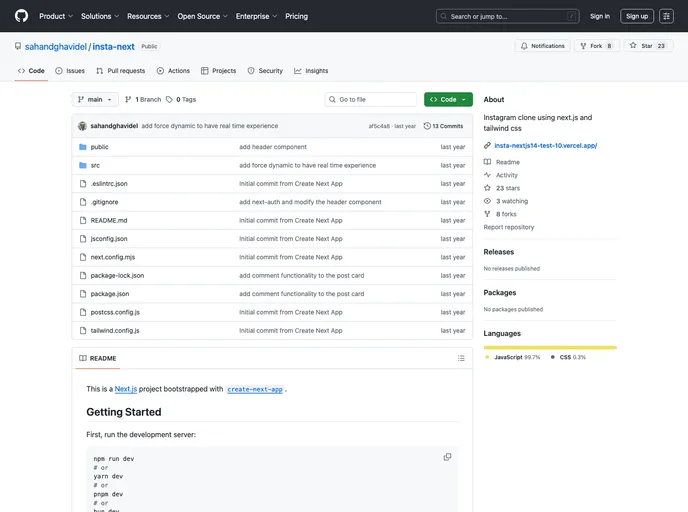
Task: Copy the npm run dev code block
Action: pos(447,457)
